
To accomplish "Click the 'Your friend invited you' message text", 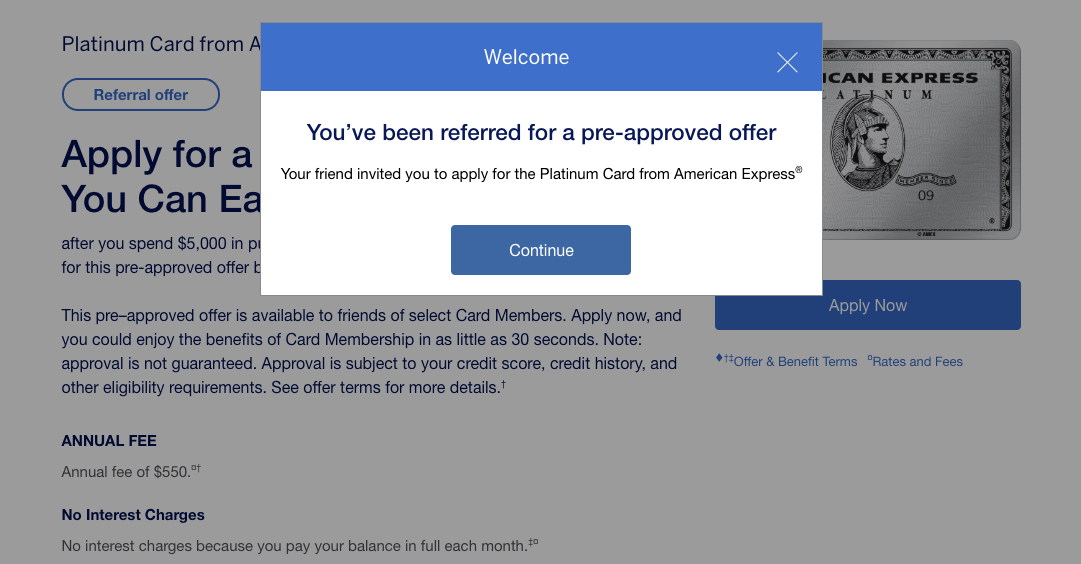I will pyautogui.click(x=541, y=174).
